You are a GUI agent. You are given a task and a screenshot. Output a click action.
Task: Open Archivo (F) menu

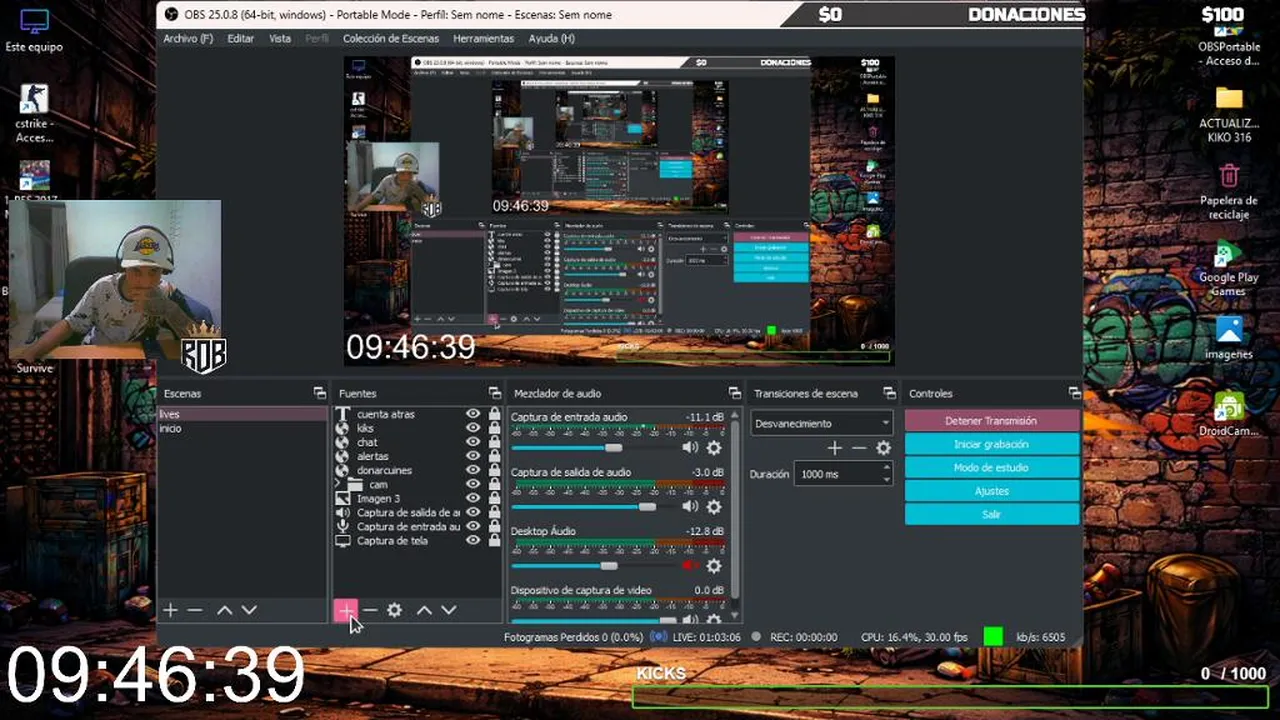point(188,38)
